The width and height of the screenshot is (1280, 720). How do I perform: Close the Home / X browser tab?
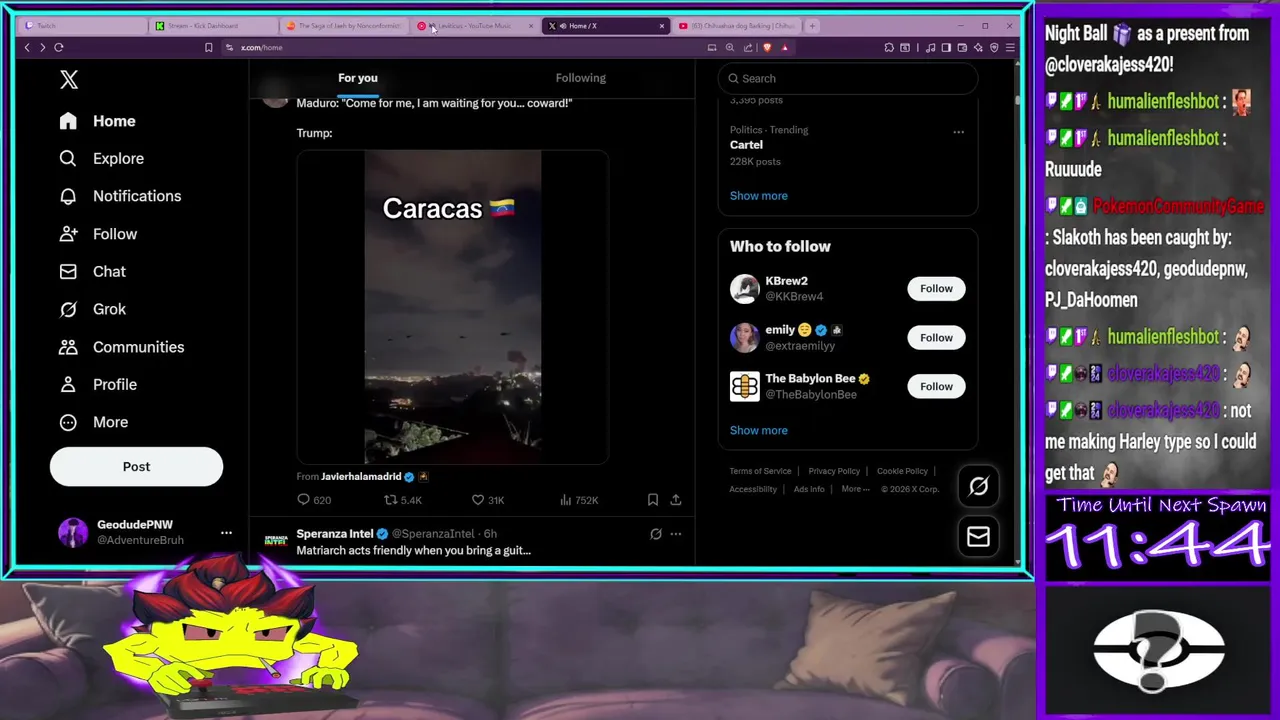click(661, 26)
